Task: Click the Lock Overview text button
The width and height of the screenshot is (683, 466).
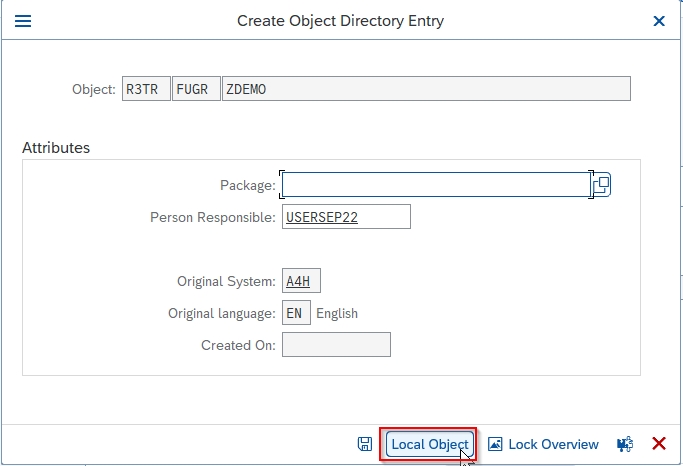Action: (553, 444)
